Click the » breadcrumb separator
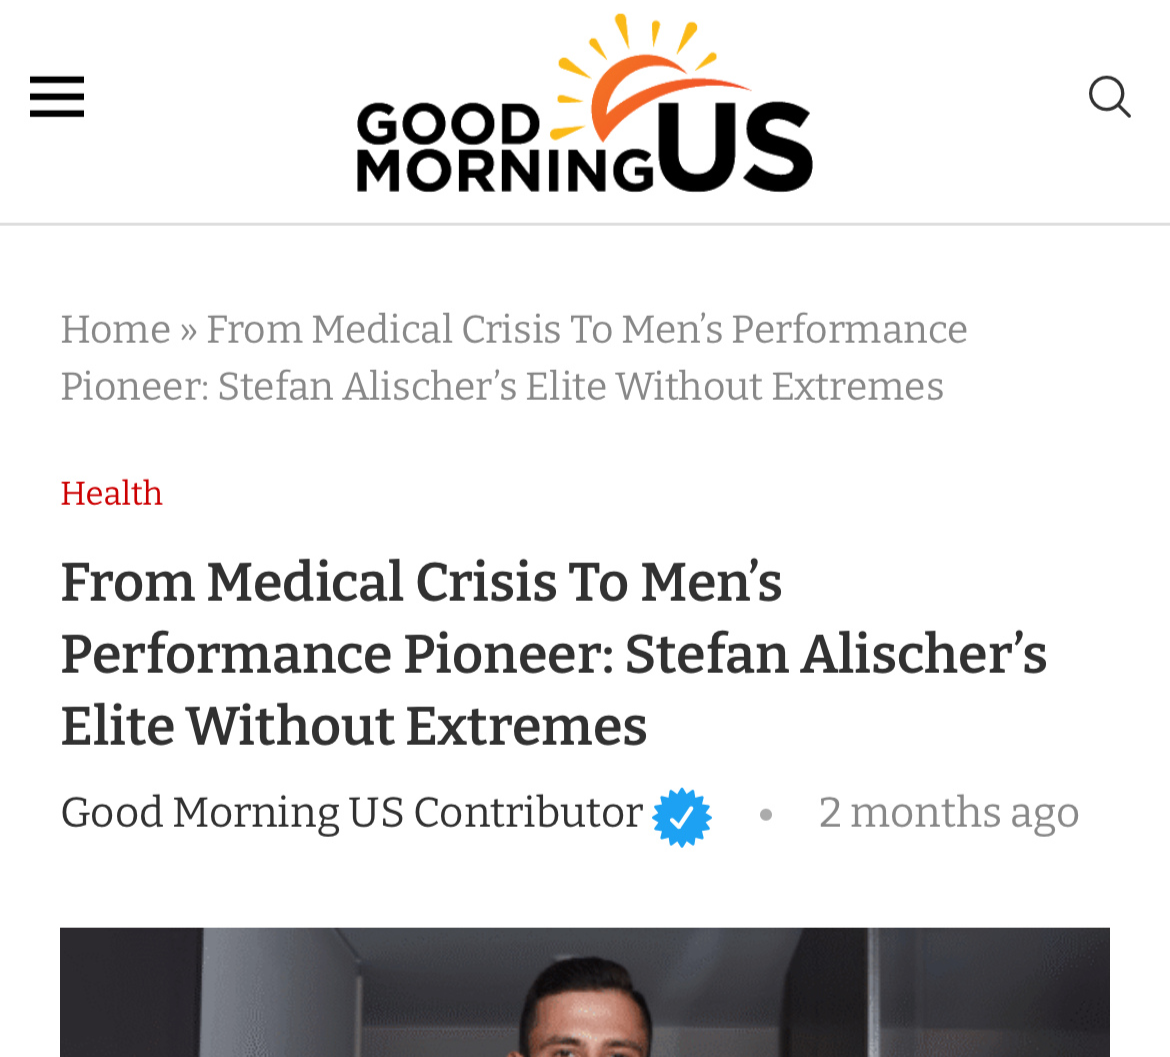The image size is (1170, 1057). coord(188,330)
